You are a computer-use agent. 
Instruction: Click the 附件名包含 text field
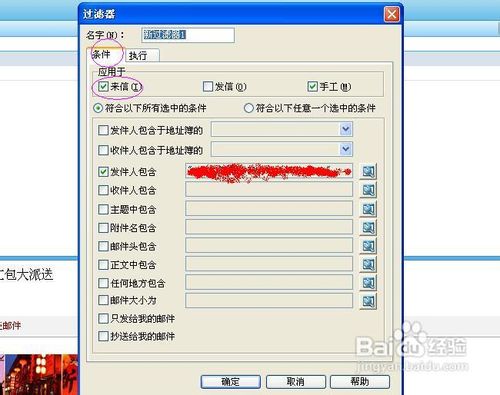(x=269, y=227)
